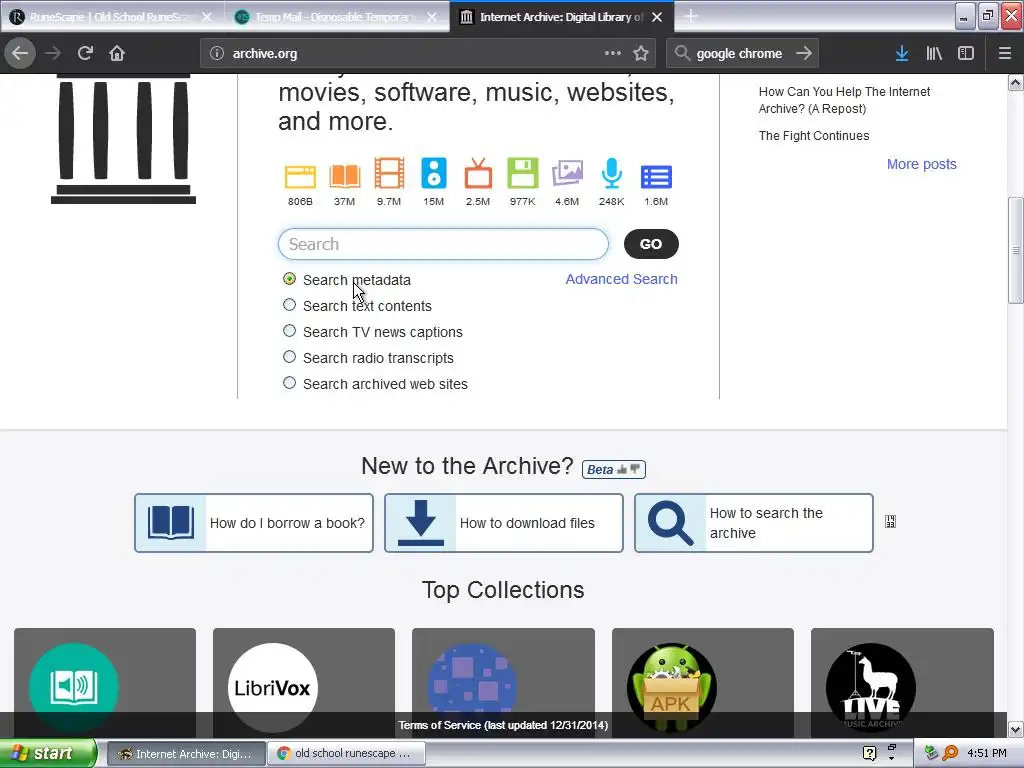The height and width of the screenshot is (768, 1024).
Task: Open the Live Music Archive thumbnail
Action: pos(902,683)
